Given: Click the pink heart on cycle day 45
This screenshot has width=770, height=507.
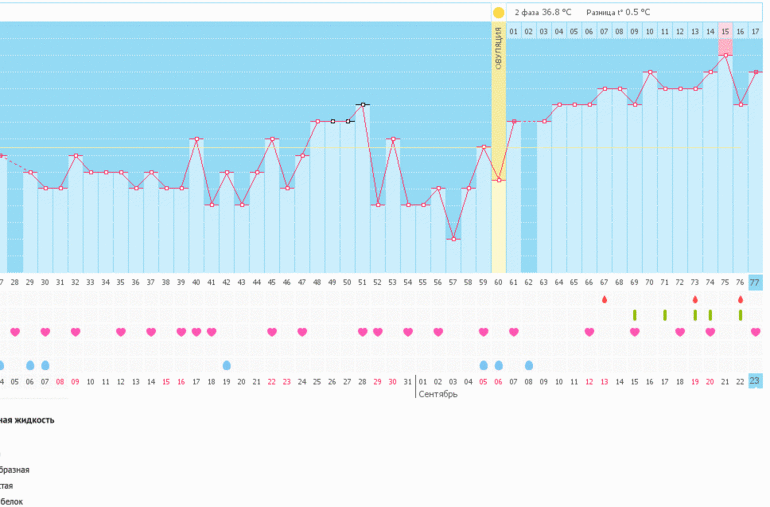Looking at the screenshot, I should pyautogui.click(x=272, y=332).
